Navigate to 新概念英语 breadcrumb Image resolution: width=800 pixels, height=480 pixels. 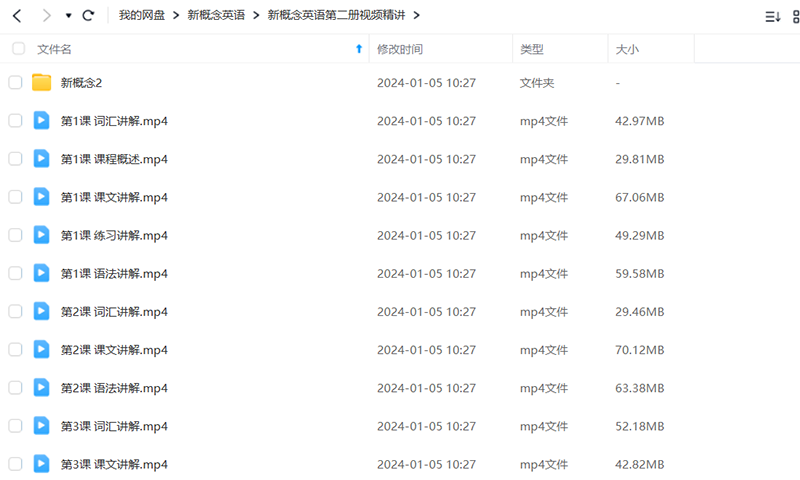[x=216, y=15]
